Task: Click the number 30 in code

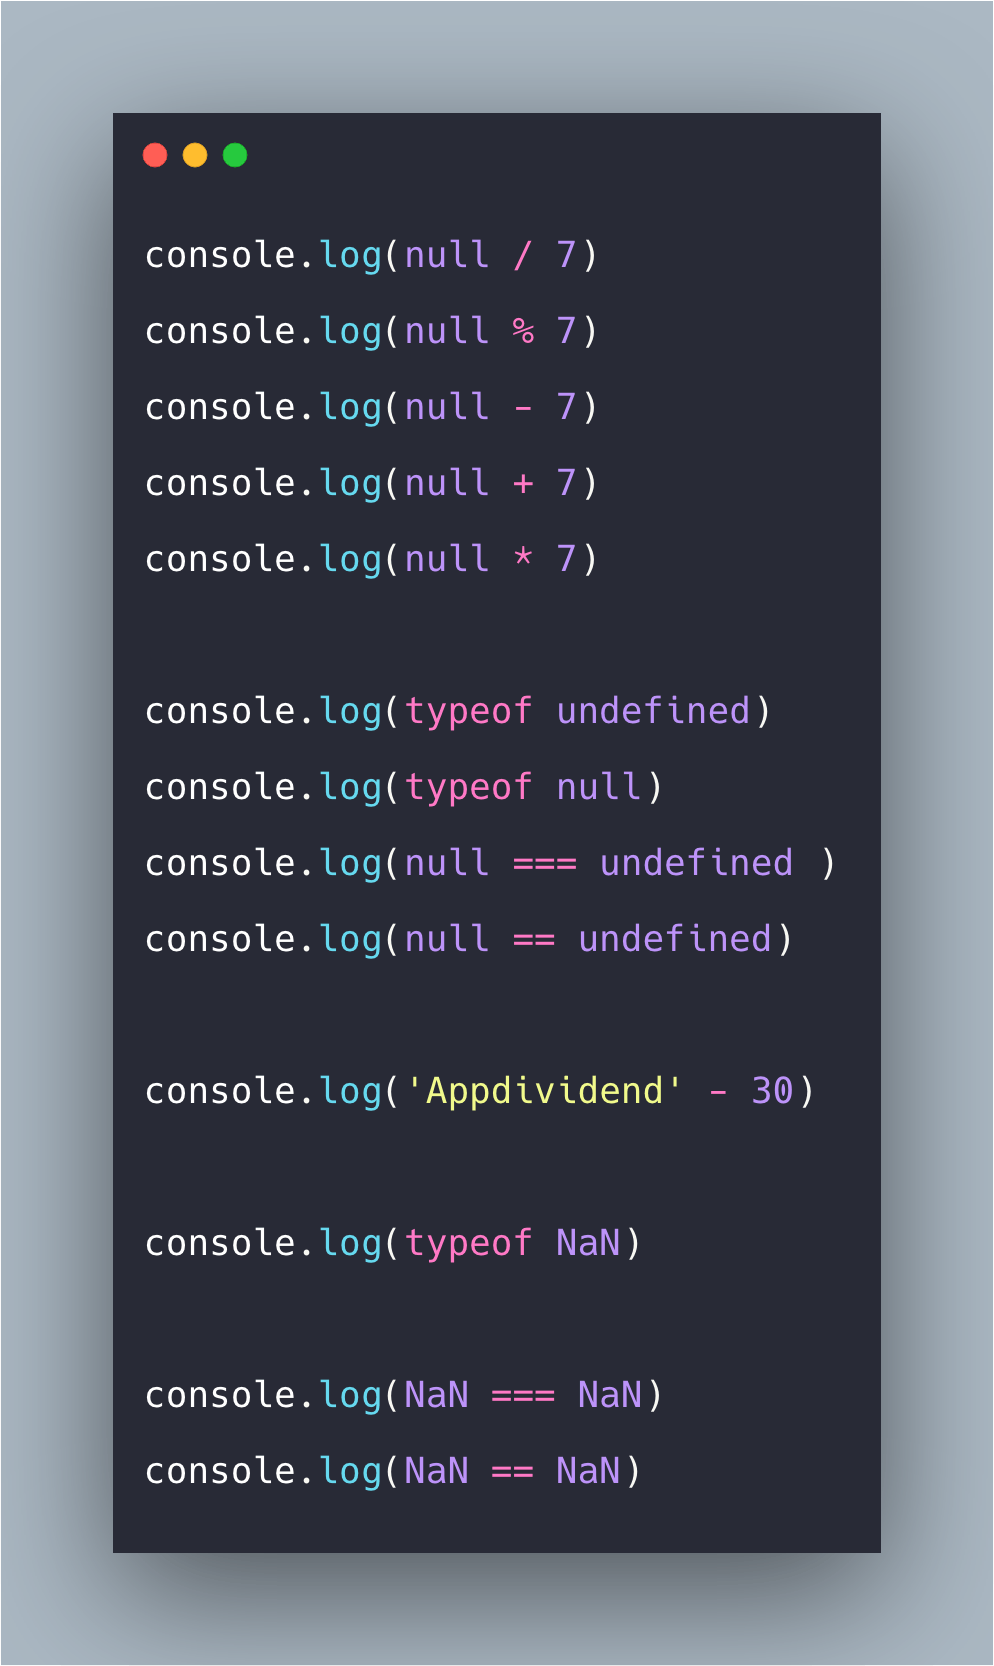Action: 772,1091
